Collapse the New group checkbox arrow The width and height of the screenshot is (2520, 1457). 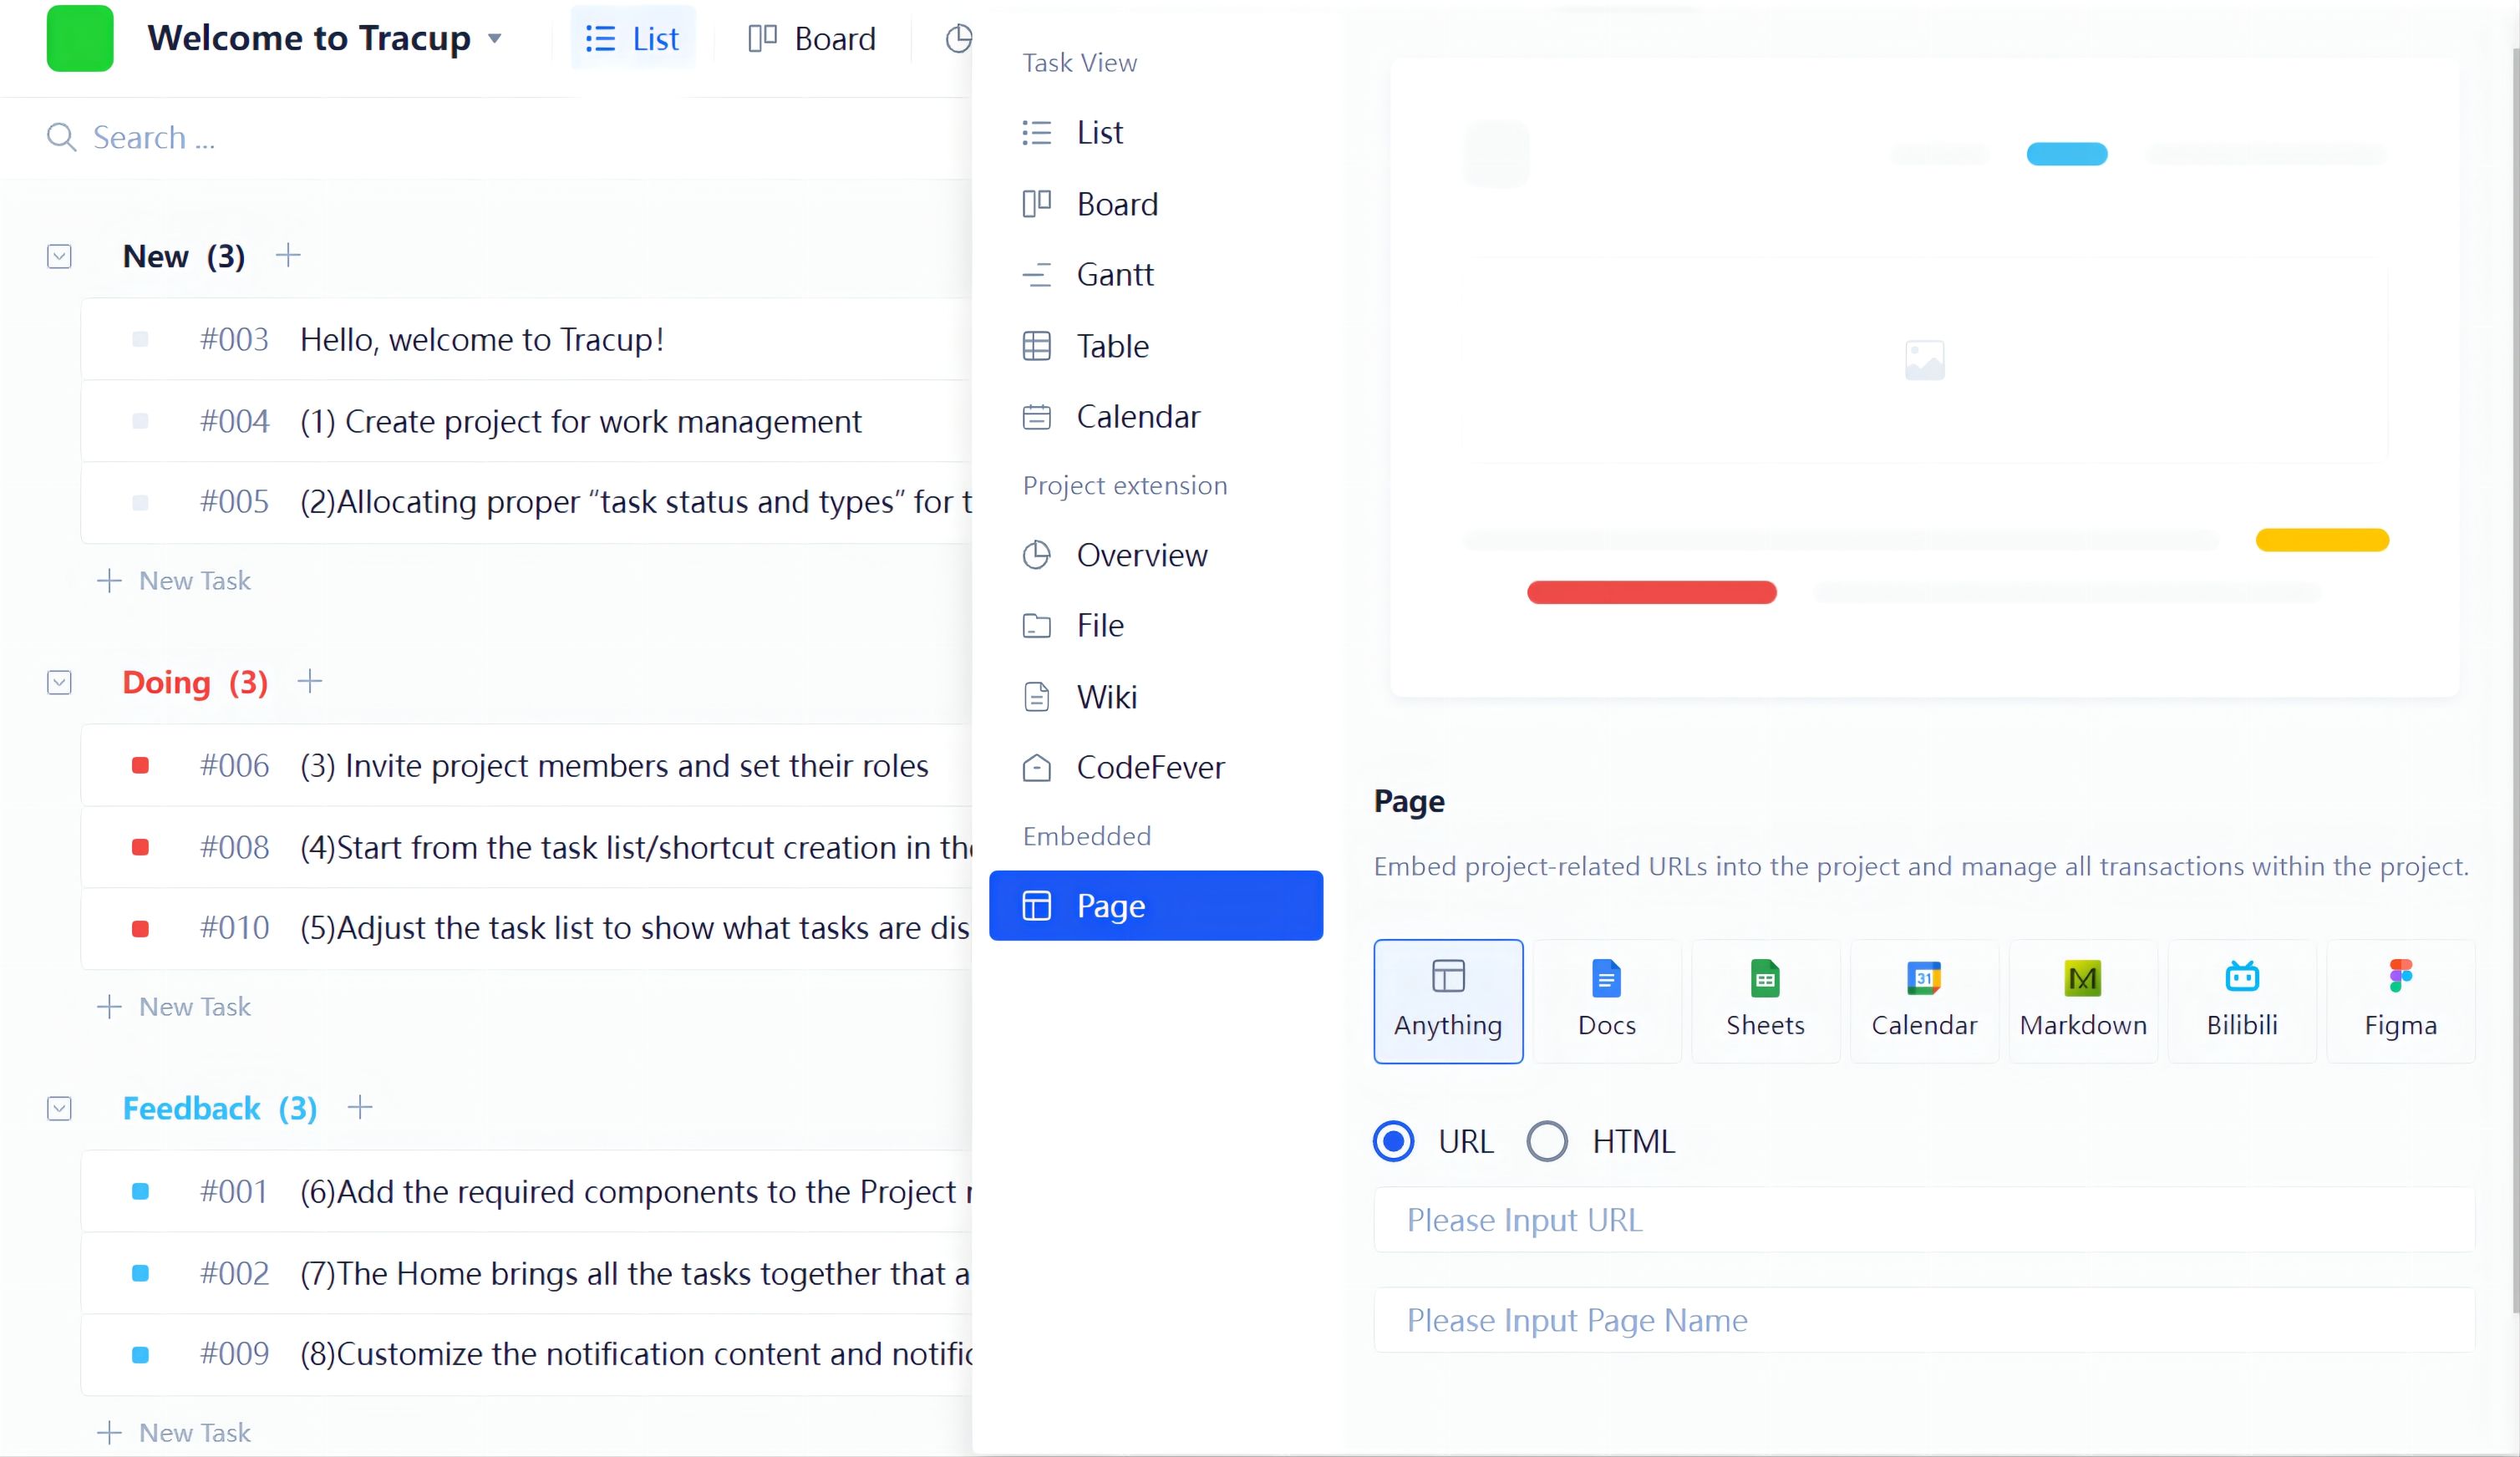59,256
